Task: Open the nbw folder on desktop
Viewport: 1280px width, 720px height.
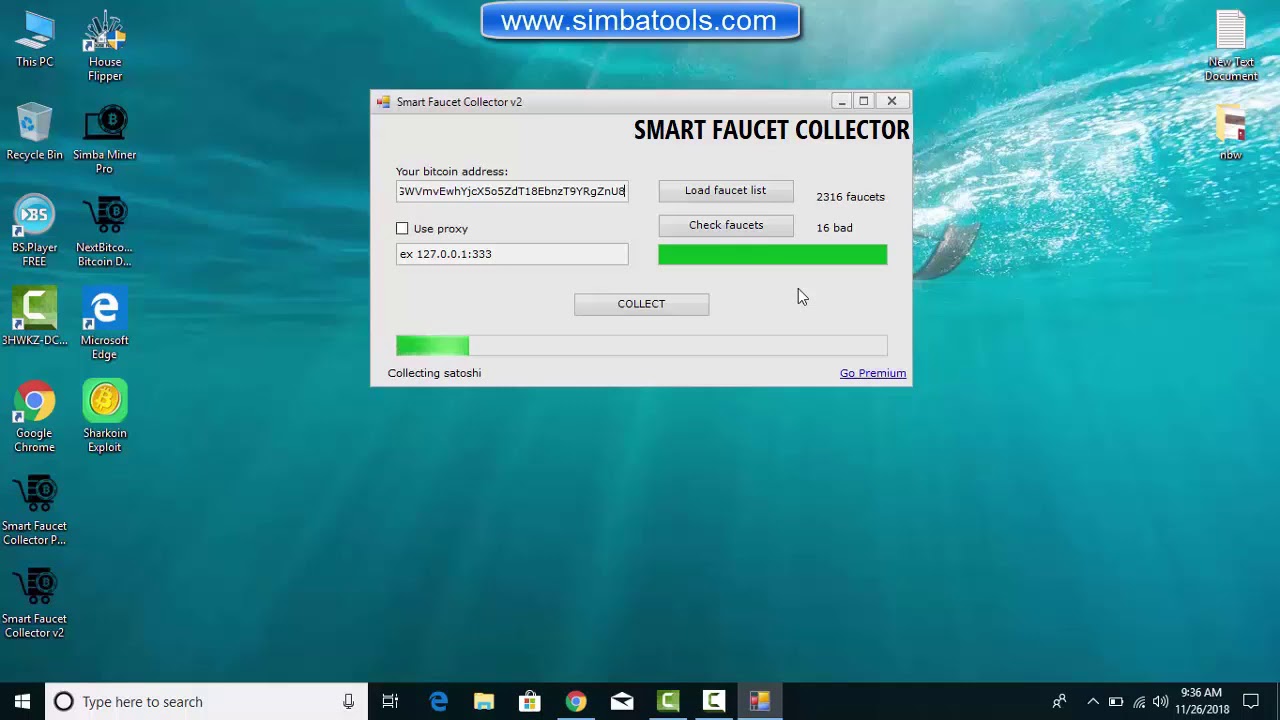Action: 1231,133
